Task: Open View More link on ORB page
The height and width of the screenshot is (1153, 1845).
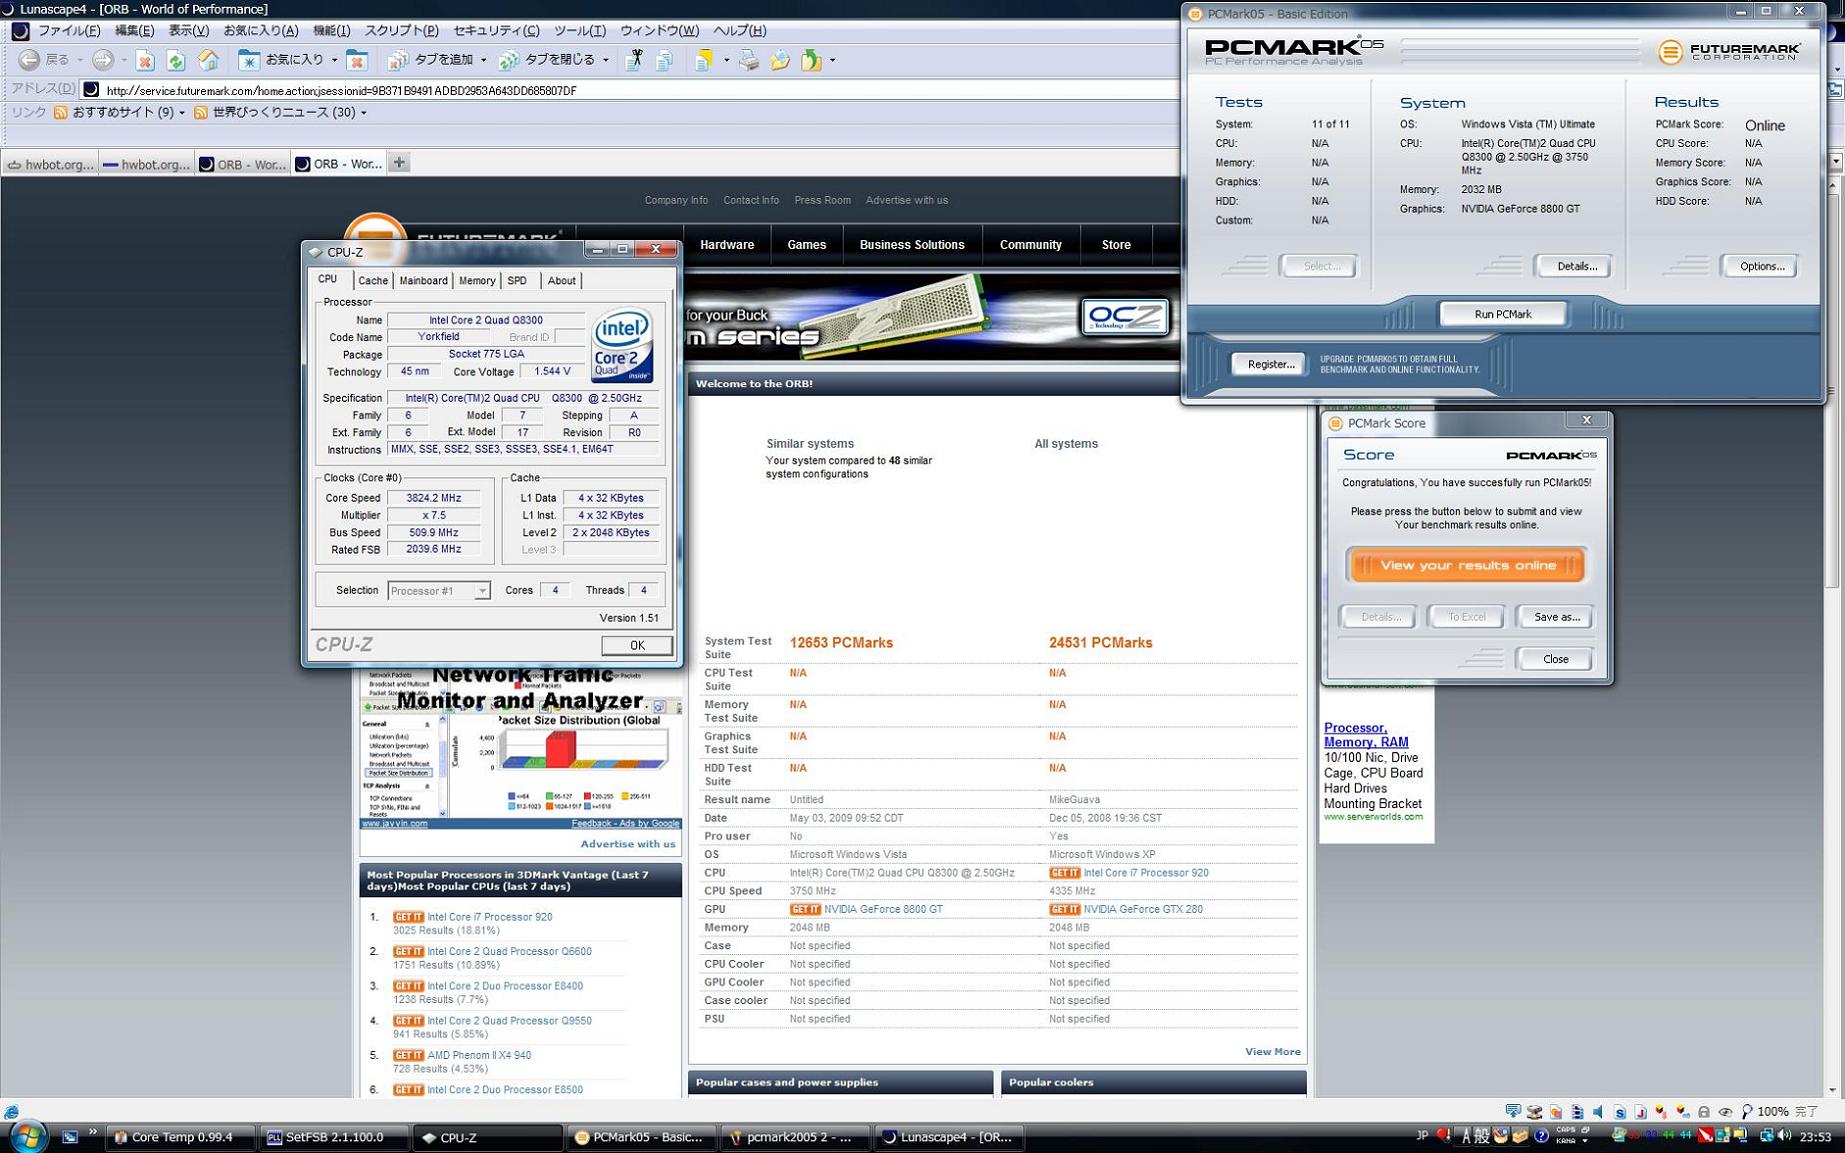Action: 1272,1052
